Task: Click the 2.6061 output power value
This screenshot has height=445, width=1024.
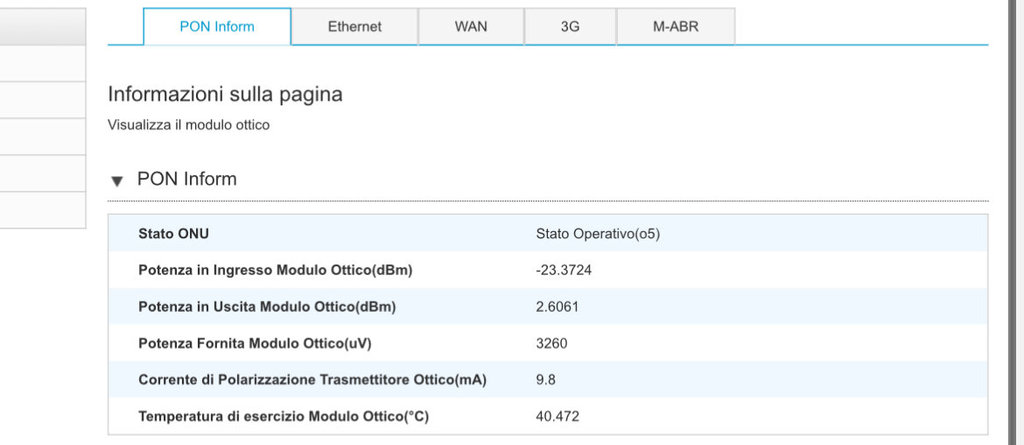Action: [x=557, y=307]
